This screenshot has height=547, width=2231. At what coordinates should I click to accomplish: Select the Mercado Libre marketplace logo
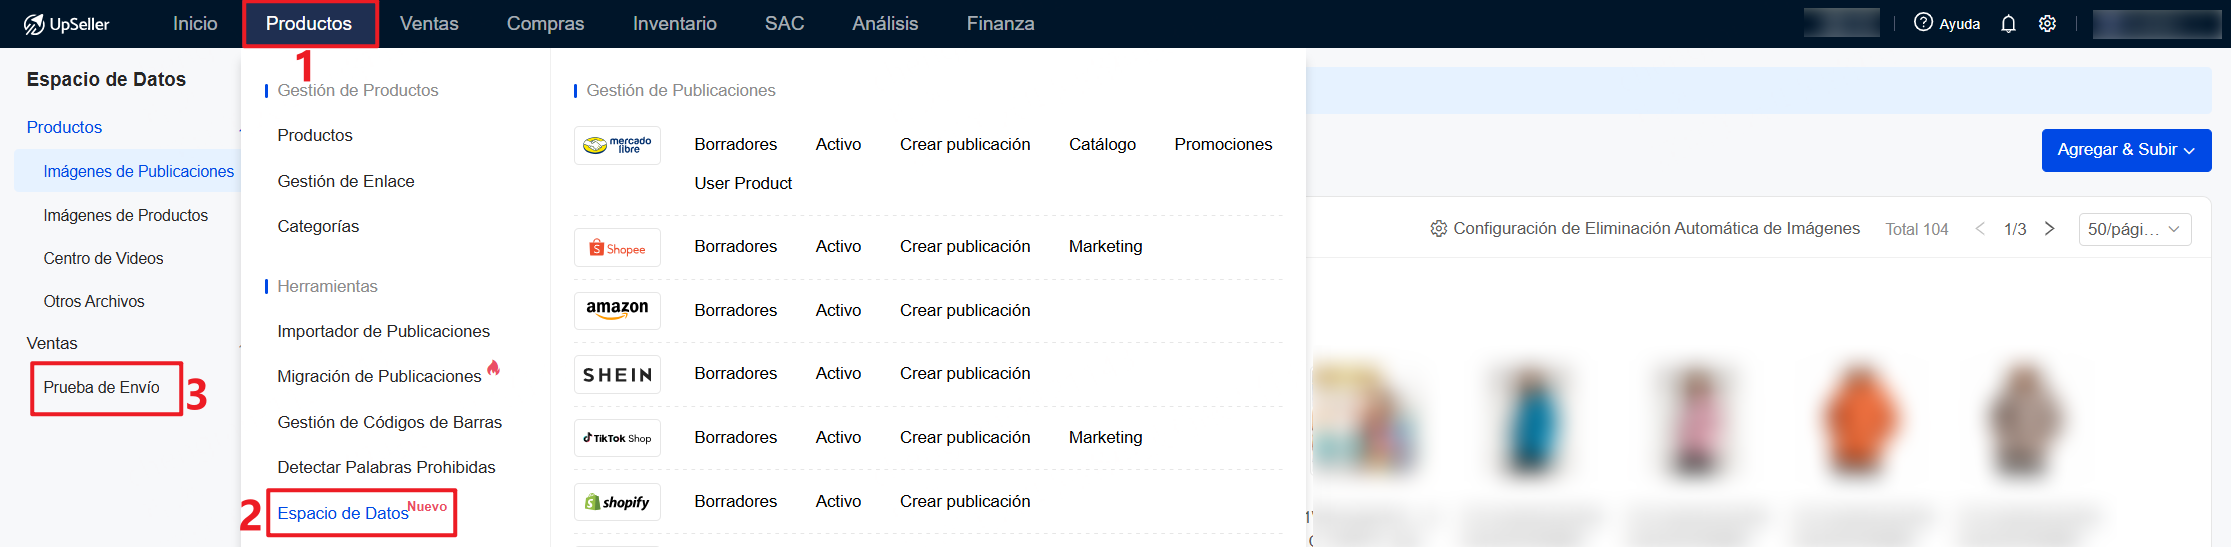(617, 145)
